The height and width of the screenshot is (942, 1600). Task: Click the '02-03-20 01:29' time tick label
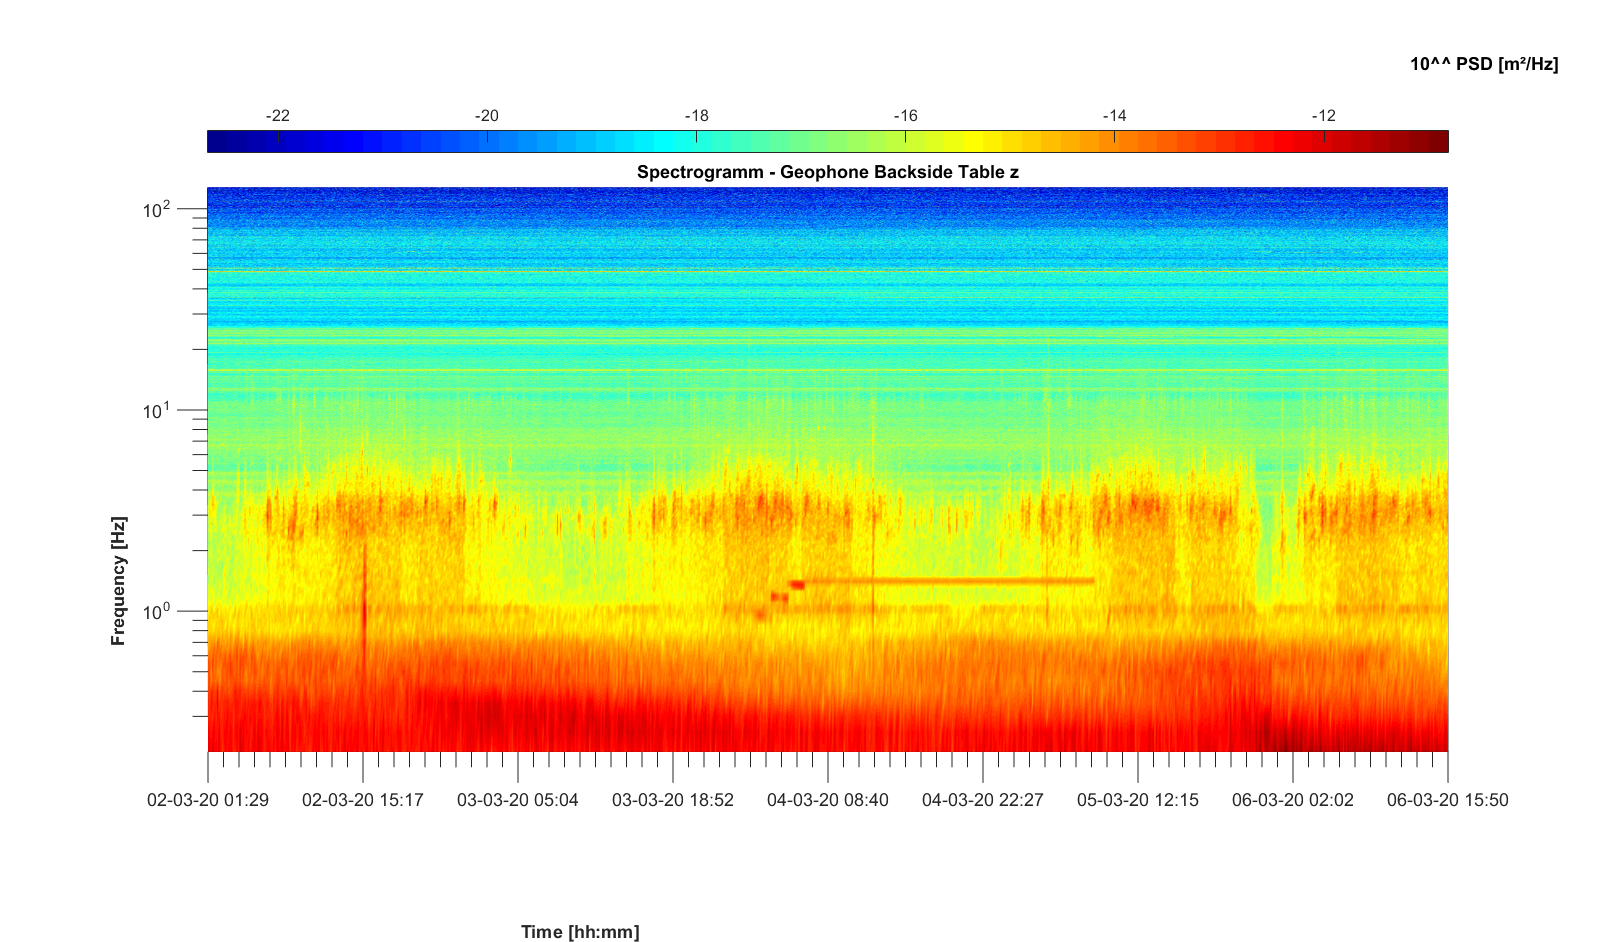[x=208, y=800]
